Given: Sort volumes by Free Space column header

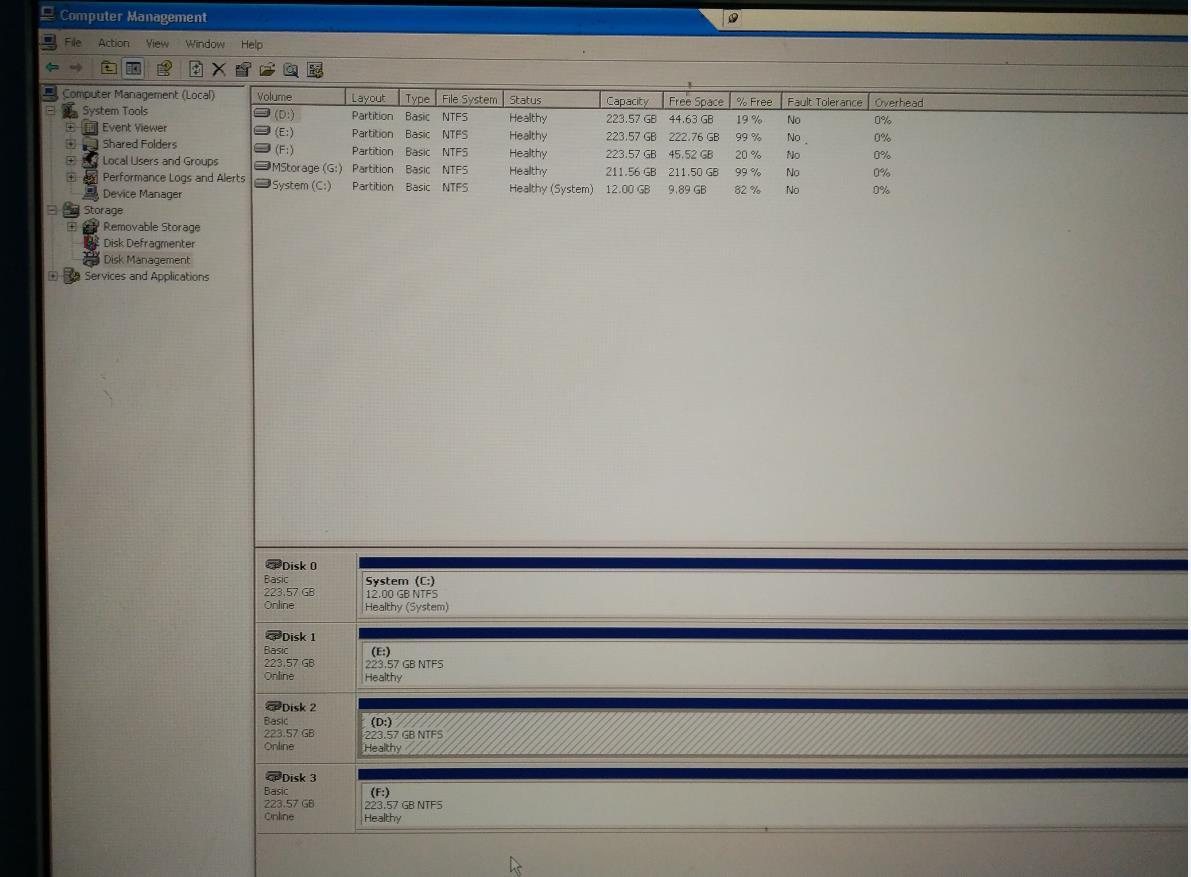Looking at the screenshot, I should pyautogui.click(x=695, y=101).
